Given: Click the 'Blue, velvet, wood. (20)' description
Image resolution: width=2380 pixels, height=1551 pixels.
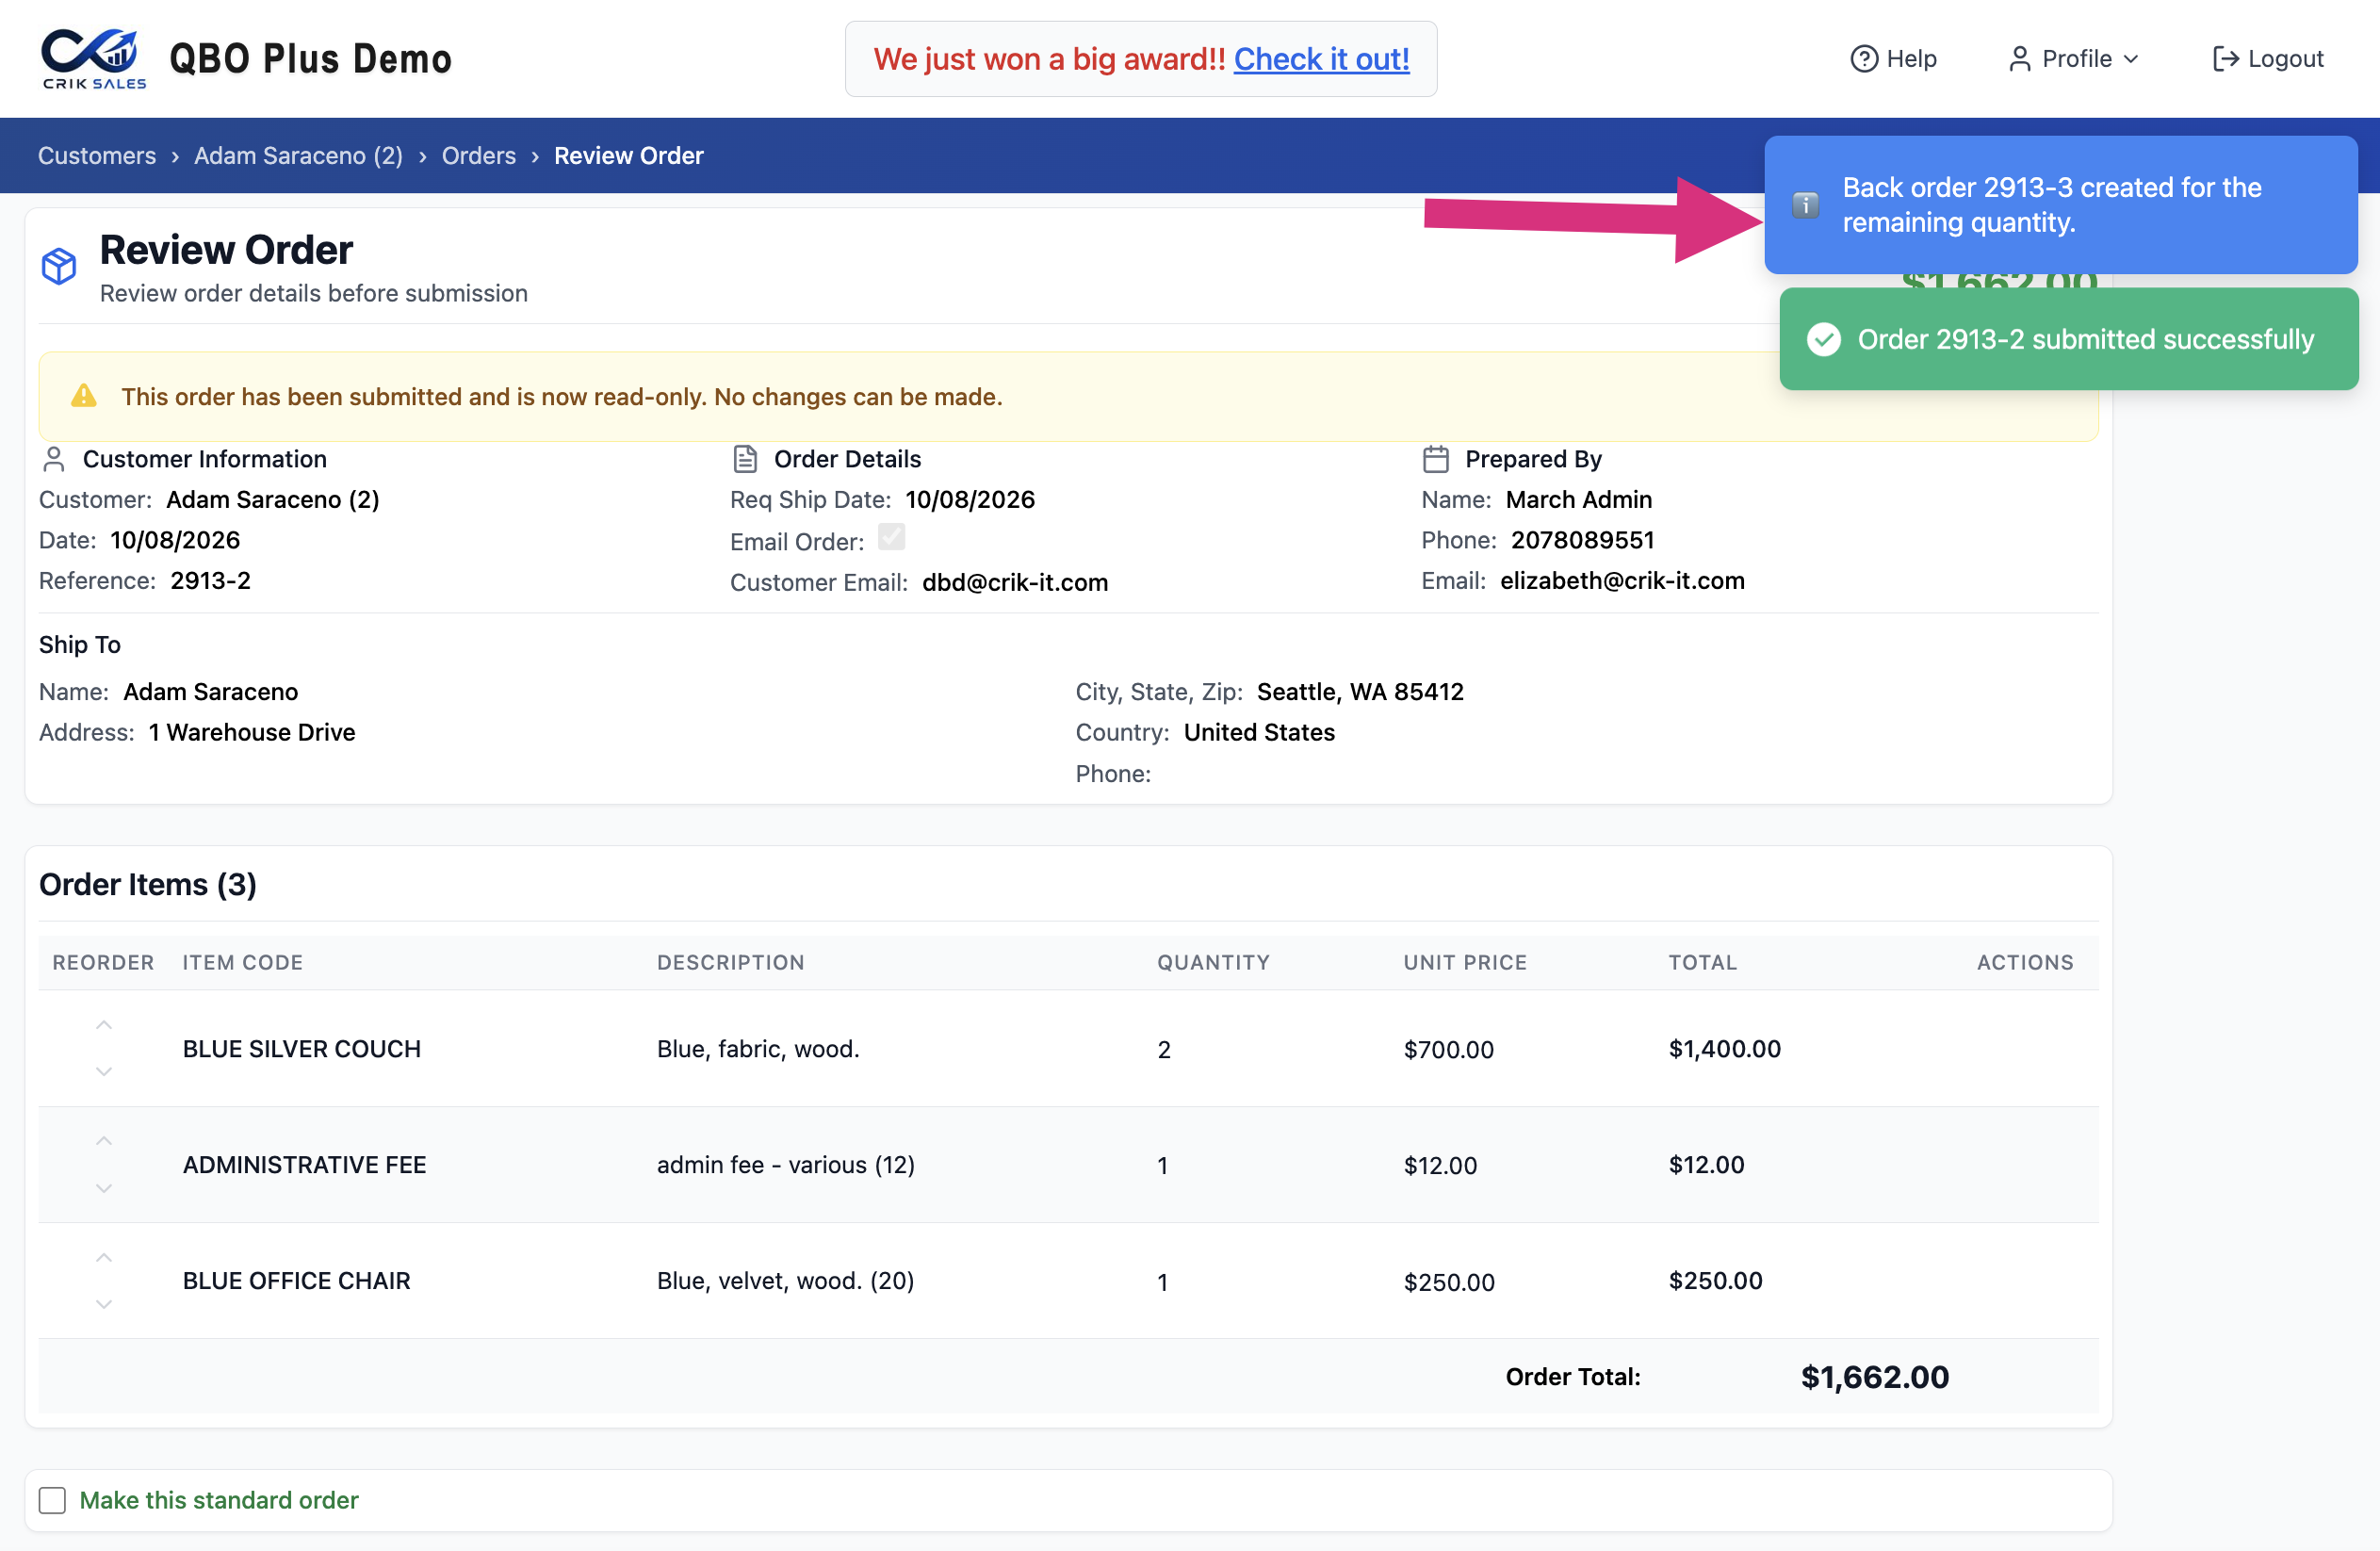Looking at the screenshot, I should [785, 1281].
